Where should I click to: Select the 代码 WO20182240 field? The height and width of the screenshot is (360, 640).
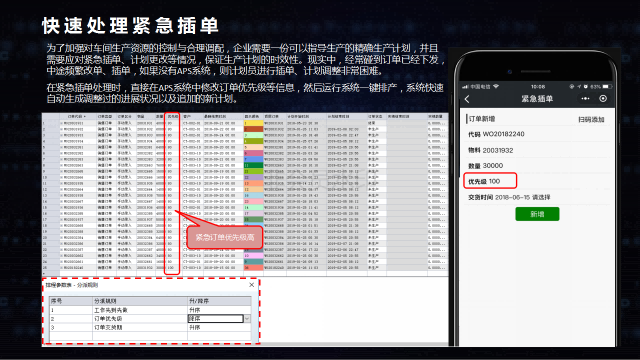(537, 134)
